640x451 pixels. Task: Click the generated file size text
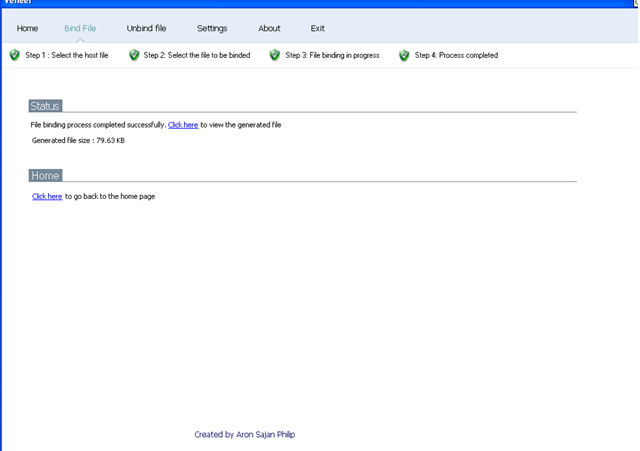coord(78,140)
